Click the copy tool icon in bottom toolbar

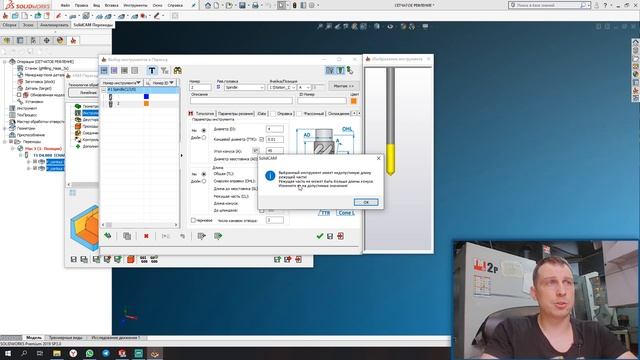127,236
